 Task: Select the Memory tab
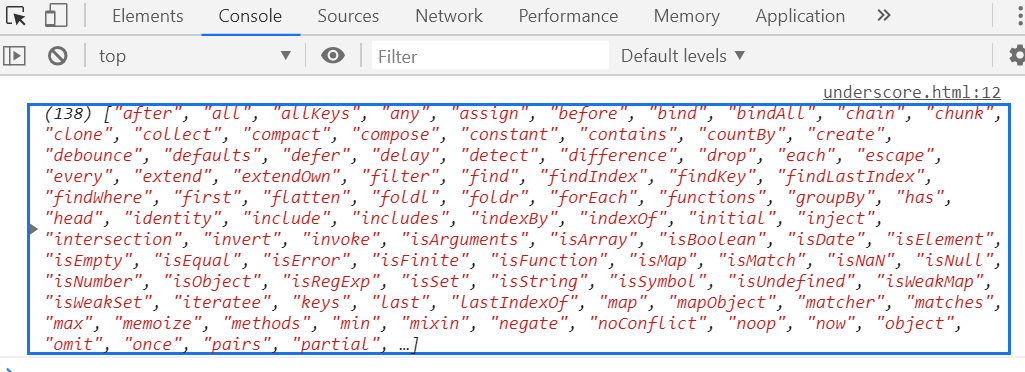click(686, 16)
